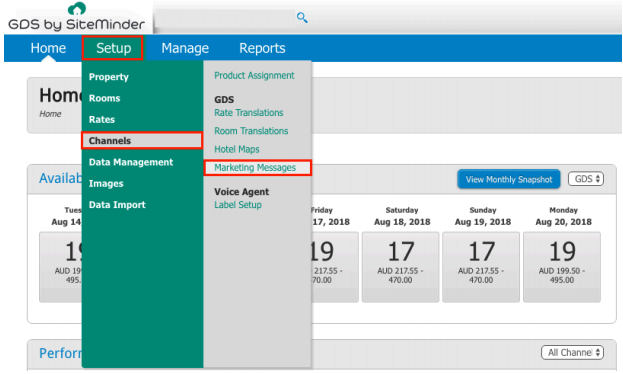Open the Setup menu
The height and width of the screenshot is (374, 623).
pos(113,48)
